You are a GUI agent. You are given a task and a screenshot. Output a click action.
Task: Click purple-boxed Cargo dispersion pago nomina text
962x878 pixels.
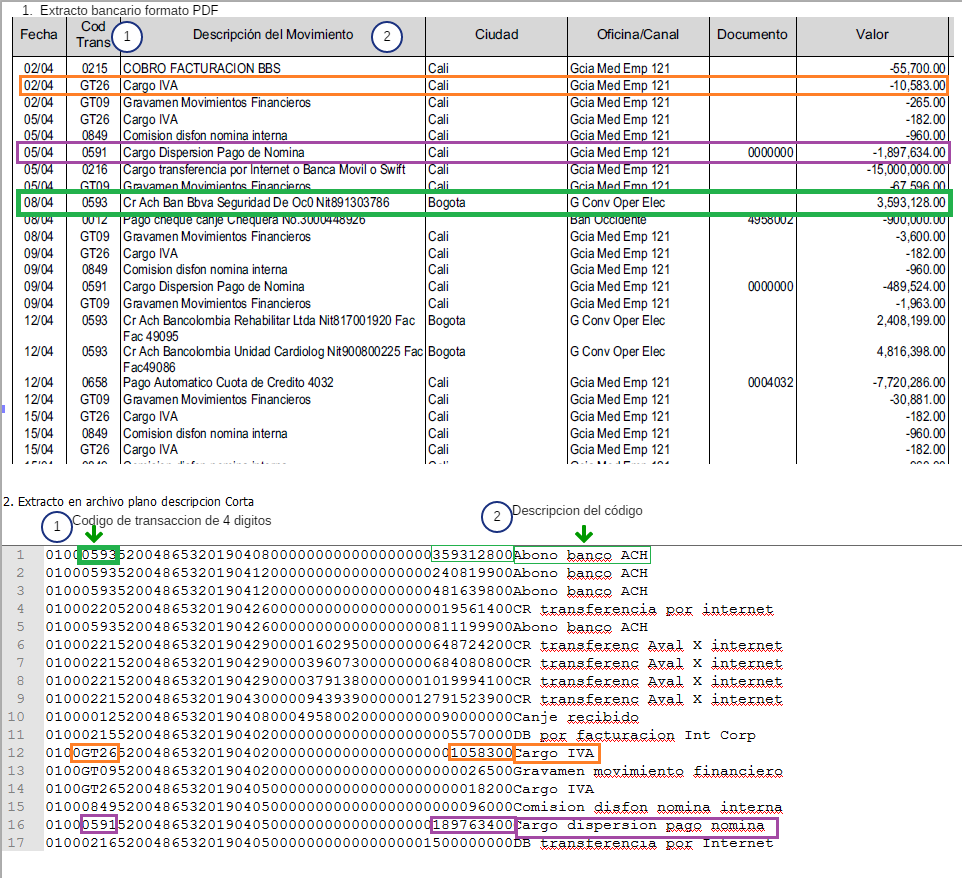[x=645, y=826]
